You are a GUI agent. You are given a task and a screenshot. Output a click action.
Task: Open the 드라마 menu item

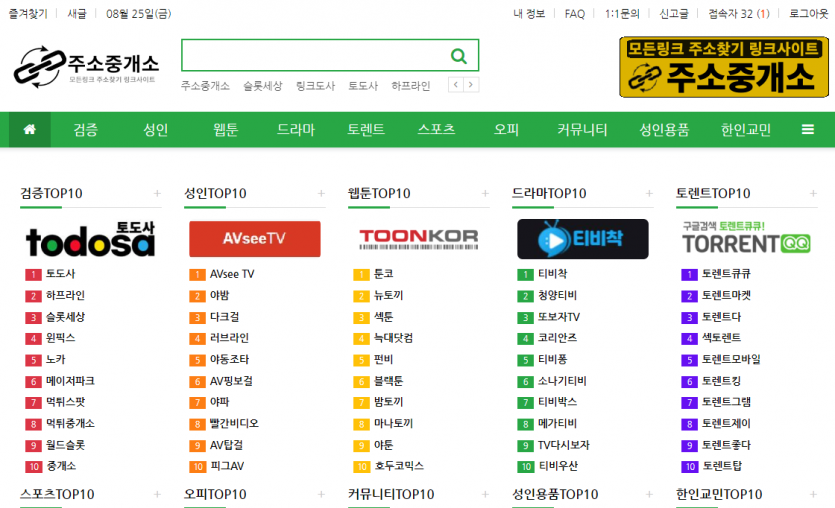tap(296, 129)
